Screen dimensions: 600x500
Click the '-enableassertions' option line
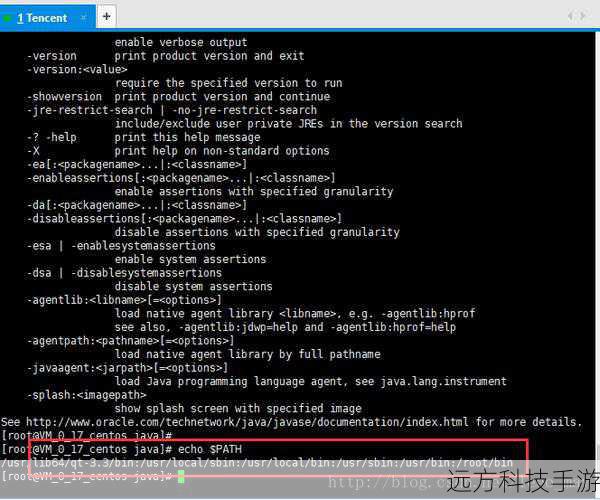[x=181, y=178]
